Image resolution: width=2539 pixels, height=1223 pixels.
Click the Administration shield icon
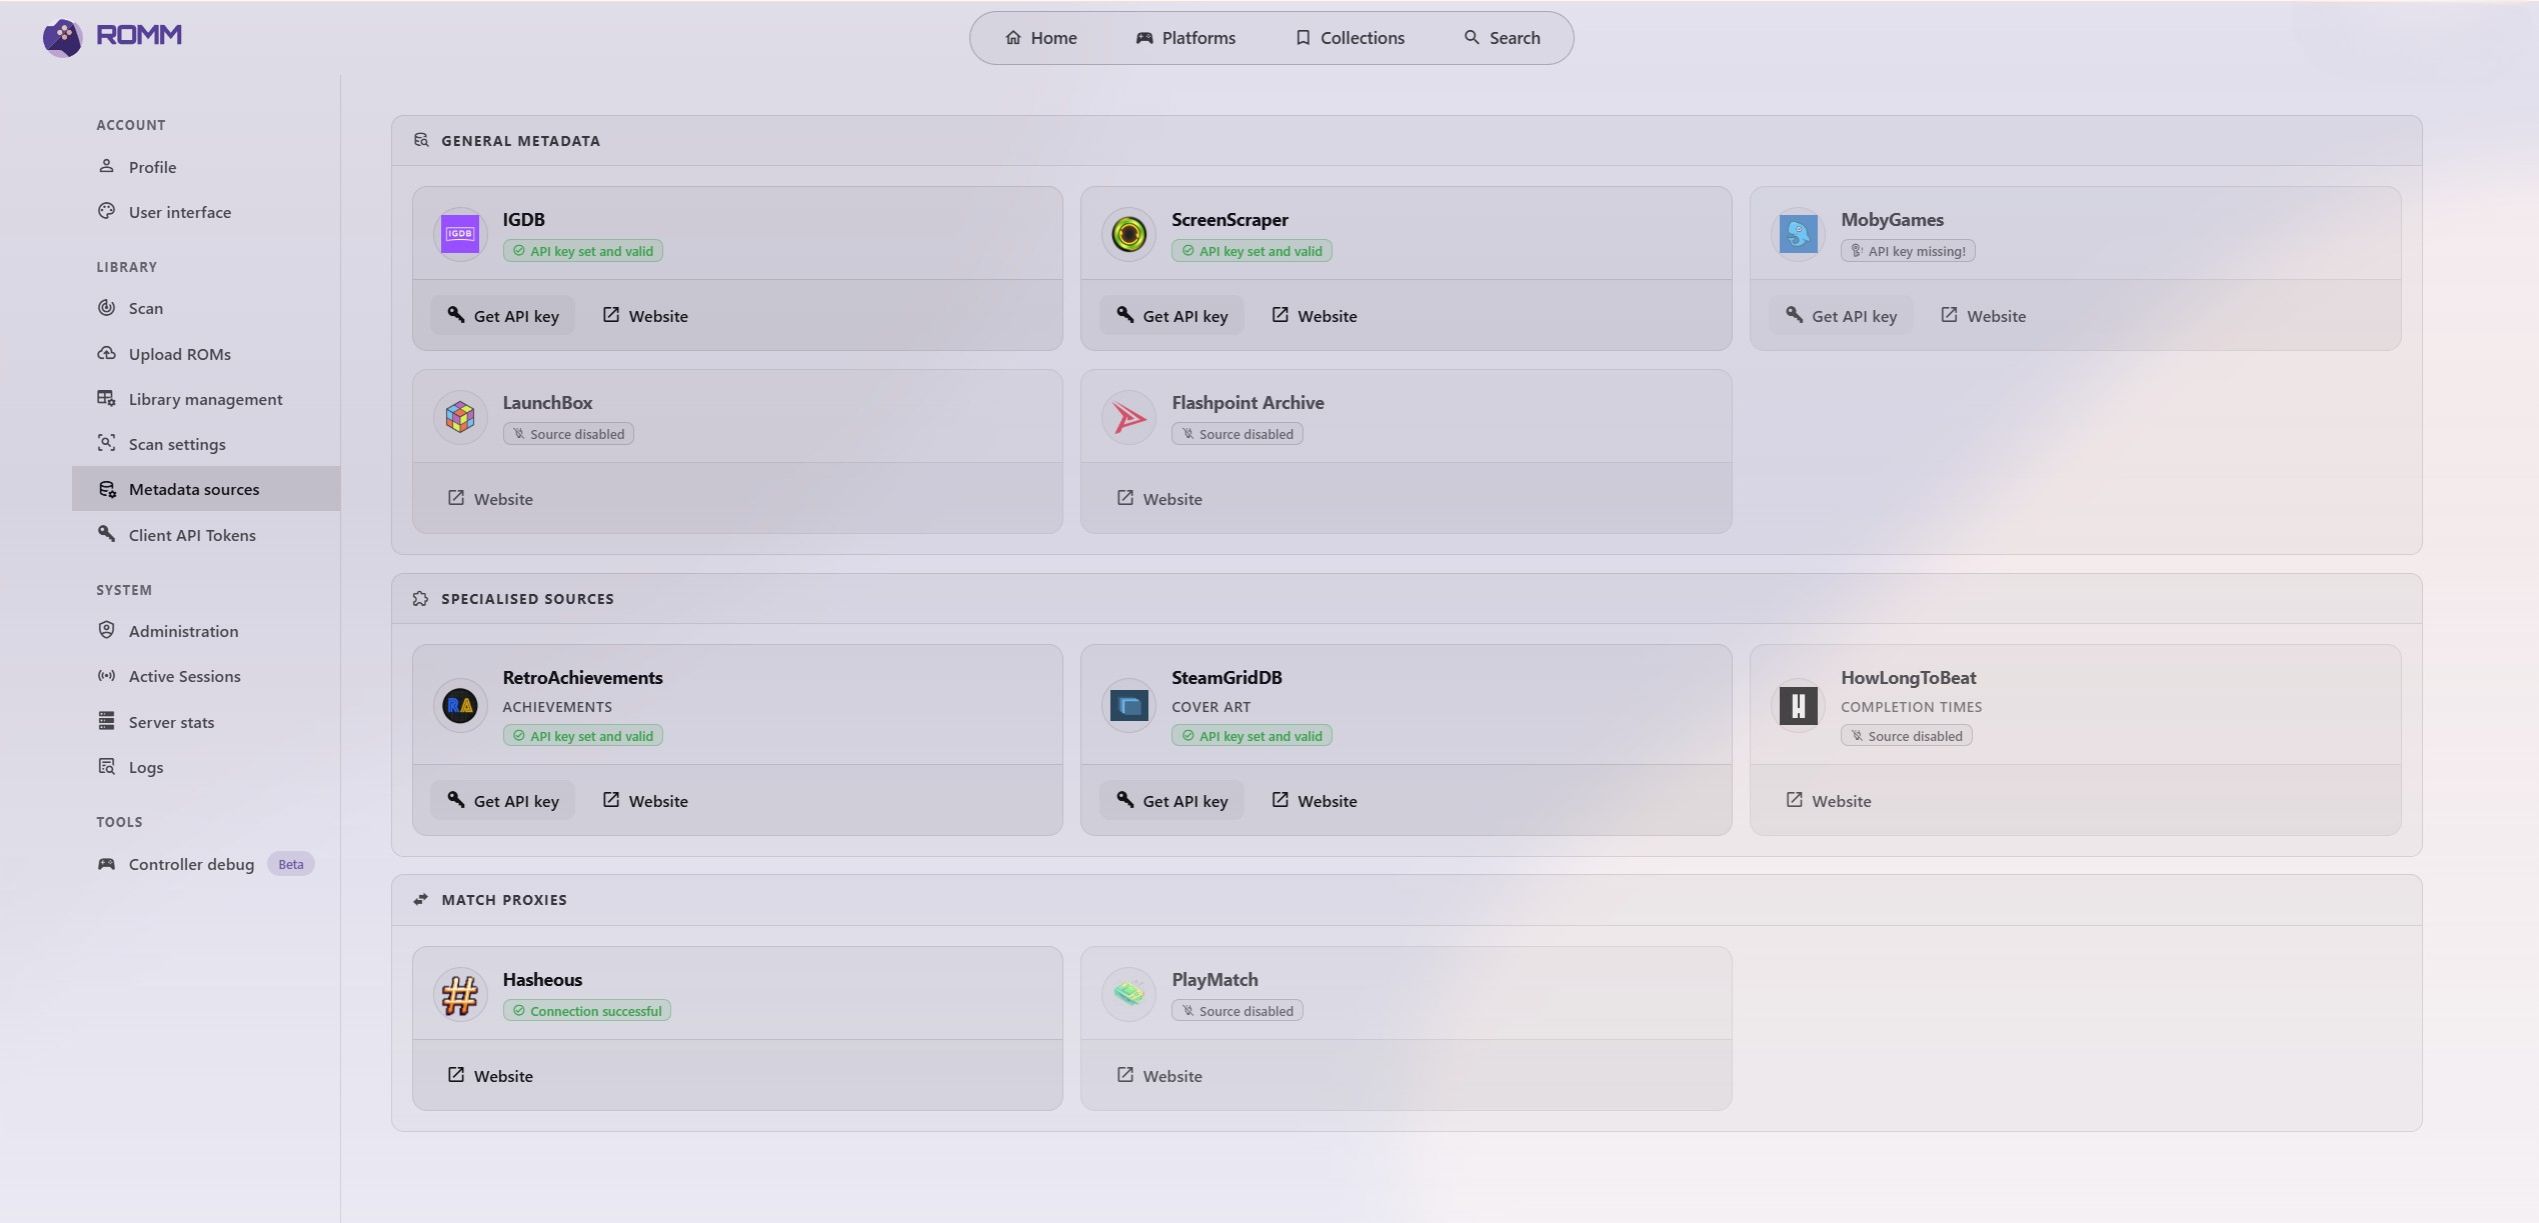pyautogui.click(x=106, y=630)
